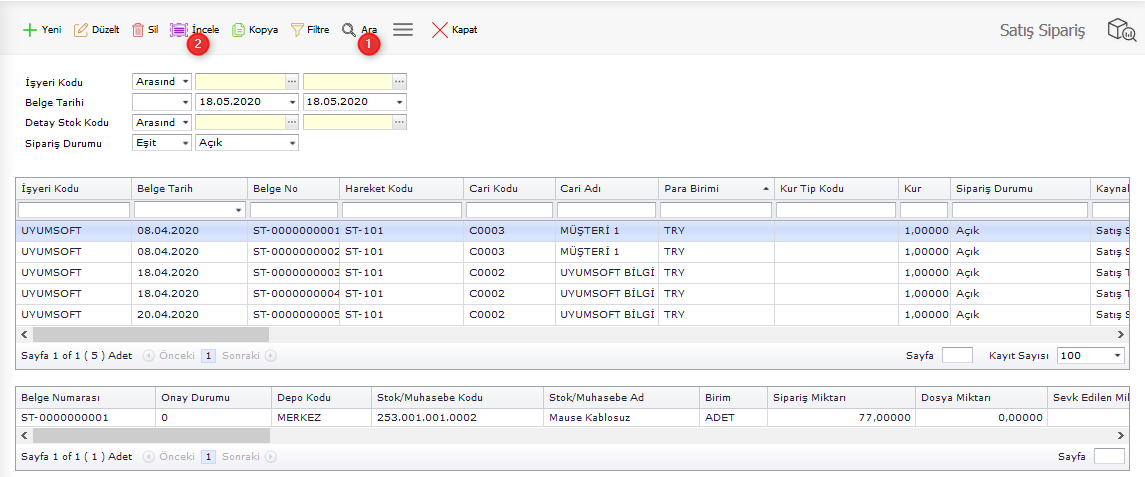Open the Filtre funnel icon
Image resolution: width=1145 pixels, height=477 pixels.
pos(297,30)
